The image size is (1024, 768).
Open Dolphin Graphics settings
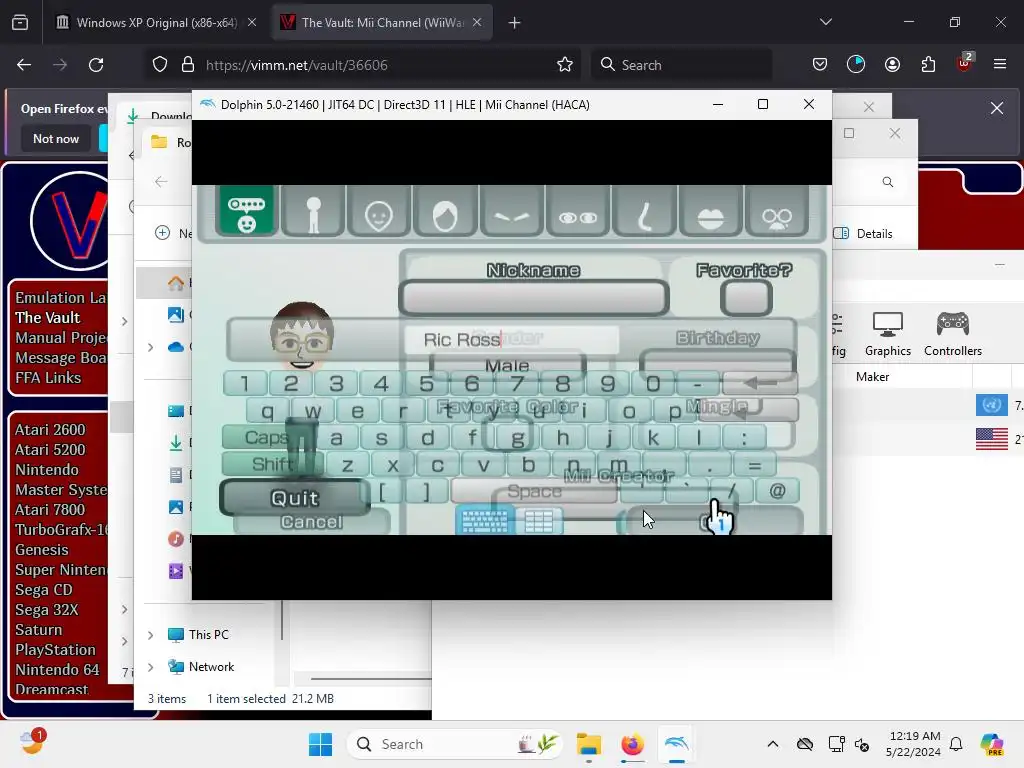click(888, 334)
